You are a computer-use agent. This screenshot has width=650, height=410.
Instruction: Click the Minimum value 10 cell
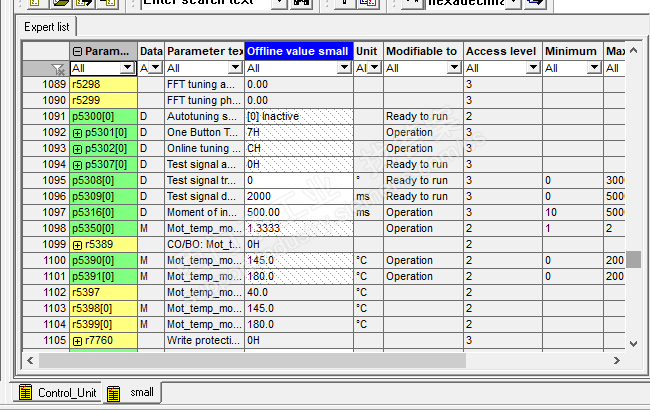572,213
